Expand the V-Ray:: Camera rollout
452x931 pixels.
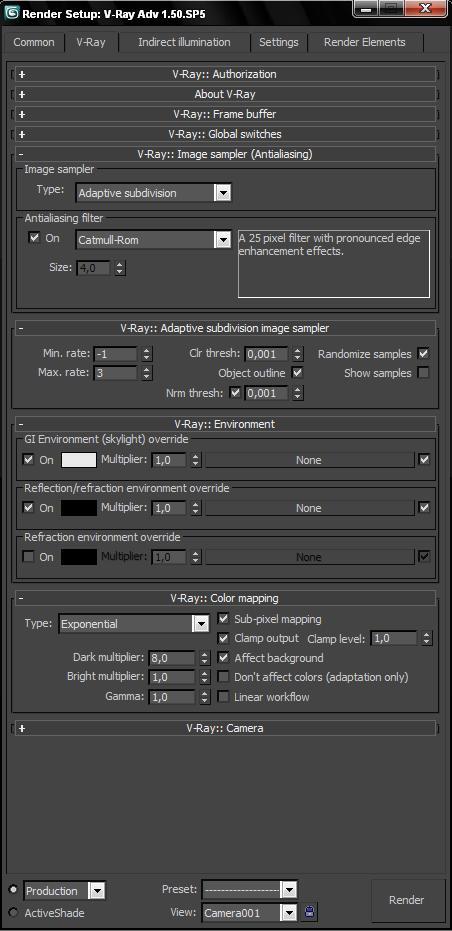225,728
